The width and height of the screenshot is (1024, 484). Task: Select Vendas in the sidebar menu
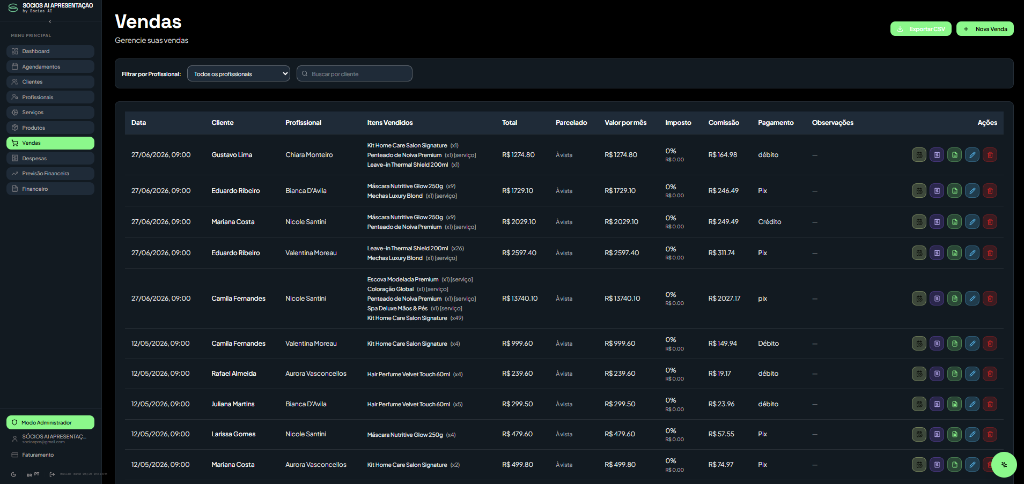pos(50,143)
